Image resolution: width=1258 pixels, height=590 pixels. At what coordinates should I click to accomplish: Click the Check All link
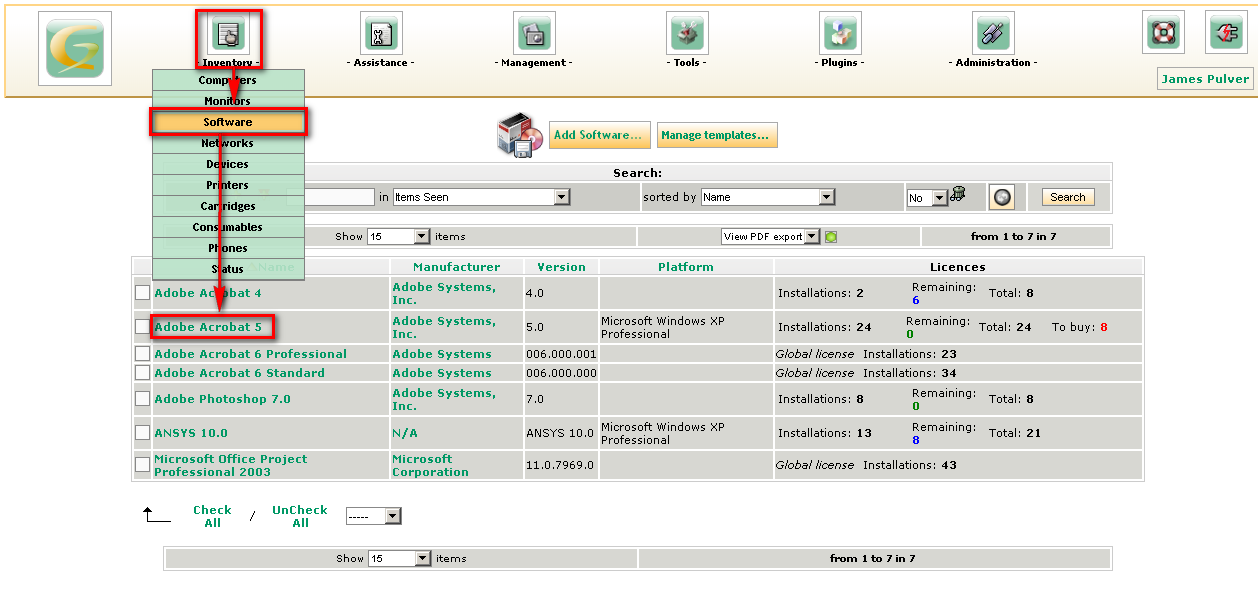point(212,516)
